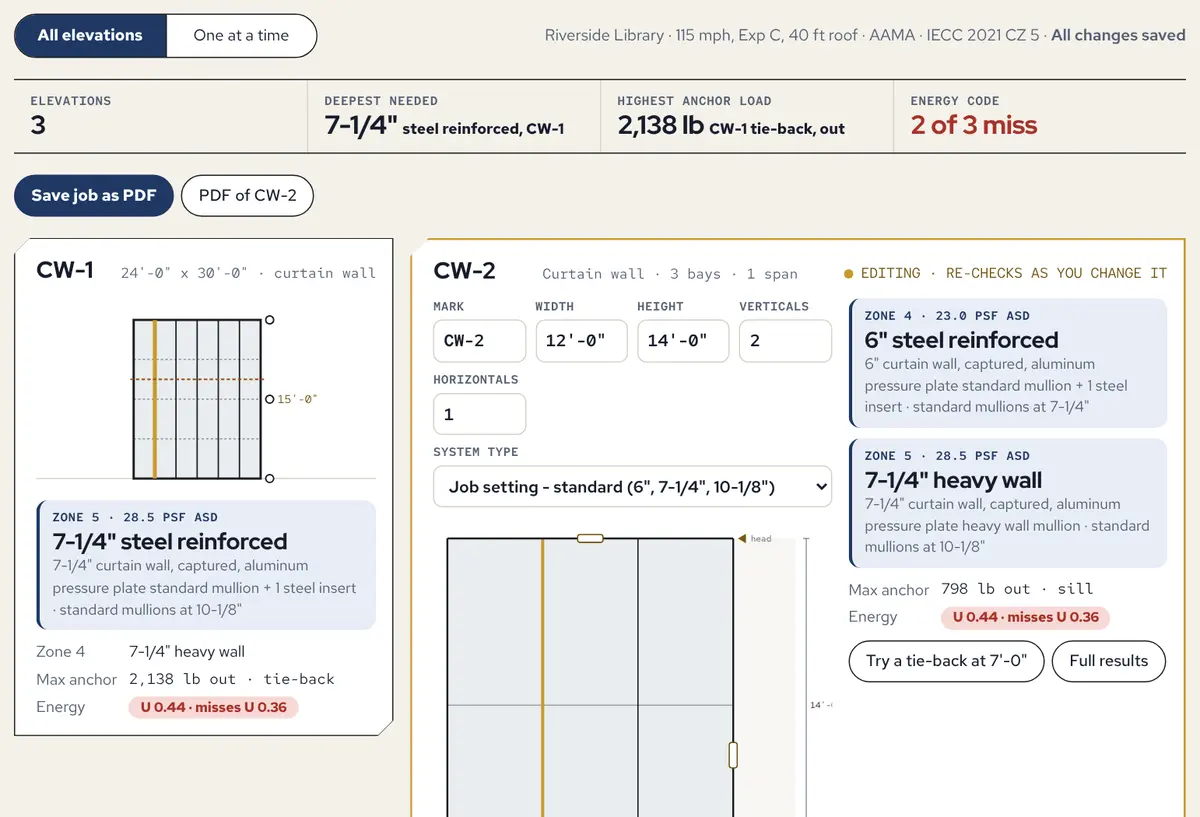Click the CW-2 Zone 4 6" steel reinforced card
1200x817 pixels.
tap(1008, 363)
